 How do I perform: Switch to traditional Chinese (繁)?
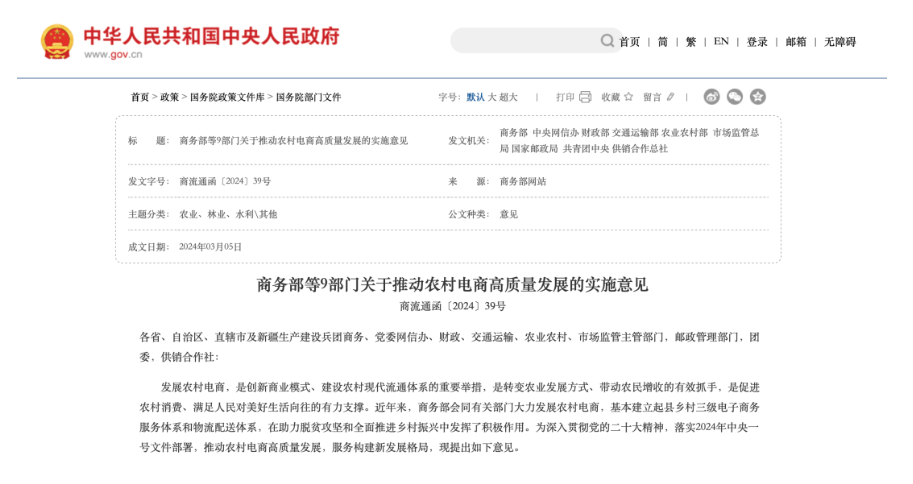[x=691, y=42]
